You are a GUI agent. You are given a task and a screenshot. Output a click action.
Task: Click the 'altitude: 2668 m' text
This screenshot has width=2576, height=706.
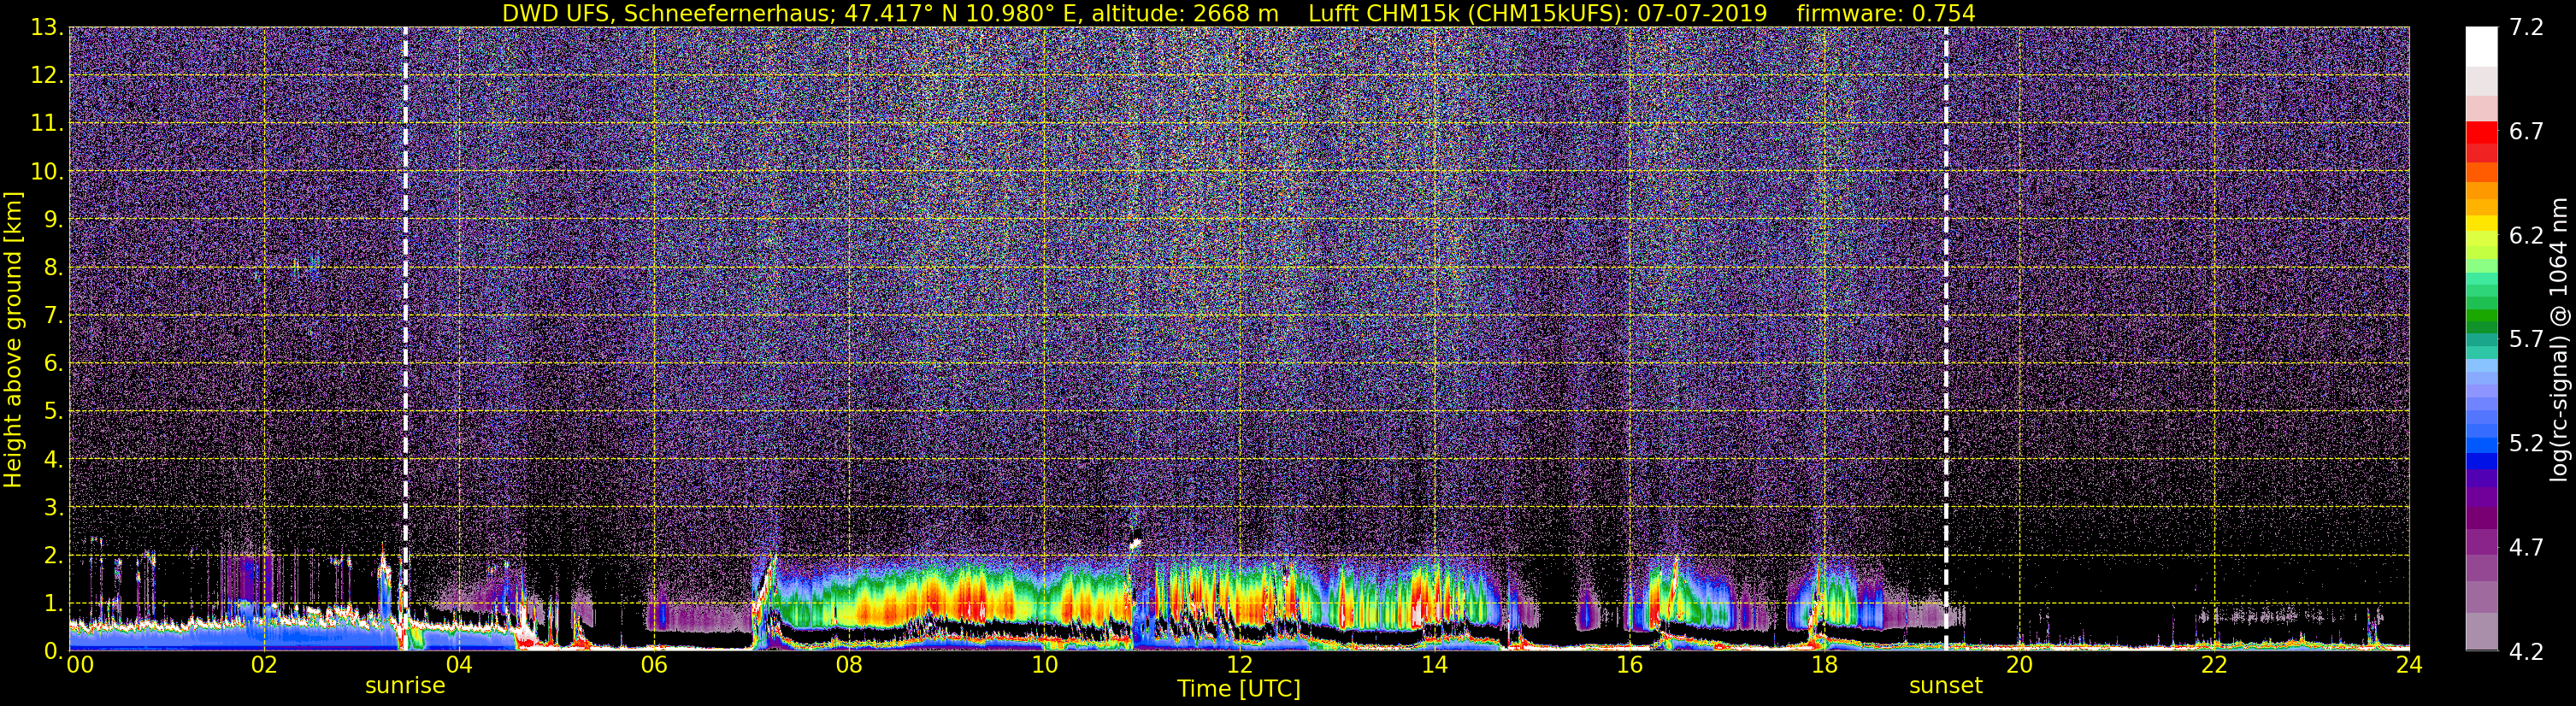[1185, 13]
